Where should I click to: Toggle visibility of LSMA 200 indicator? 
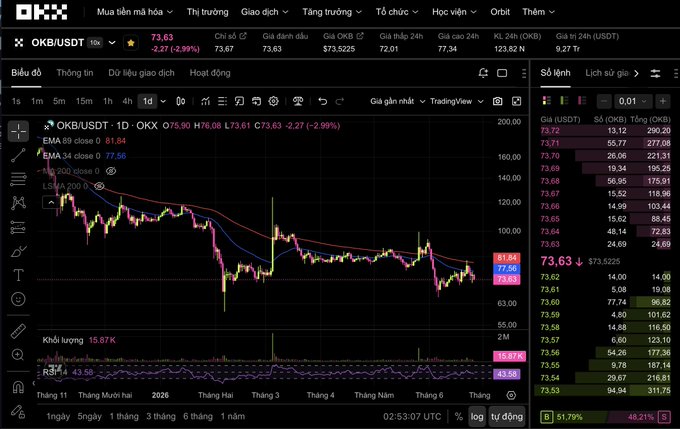tap(99, 186)
